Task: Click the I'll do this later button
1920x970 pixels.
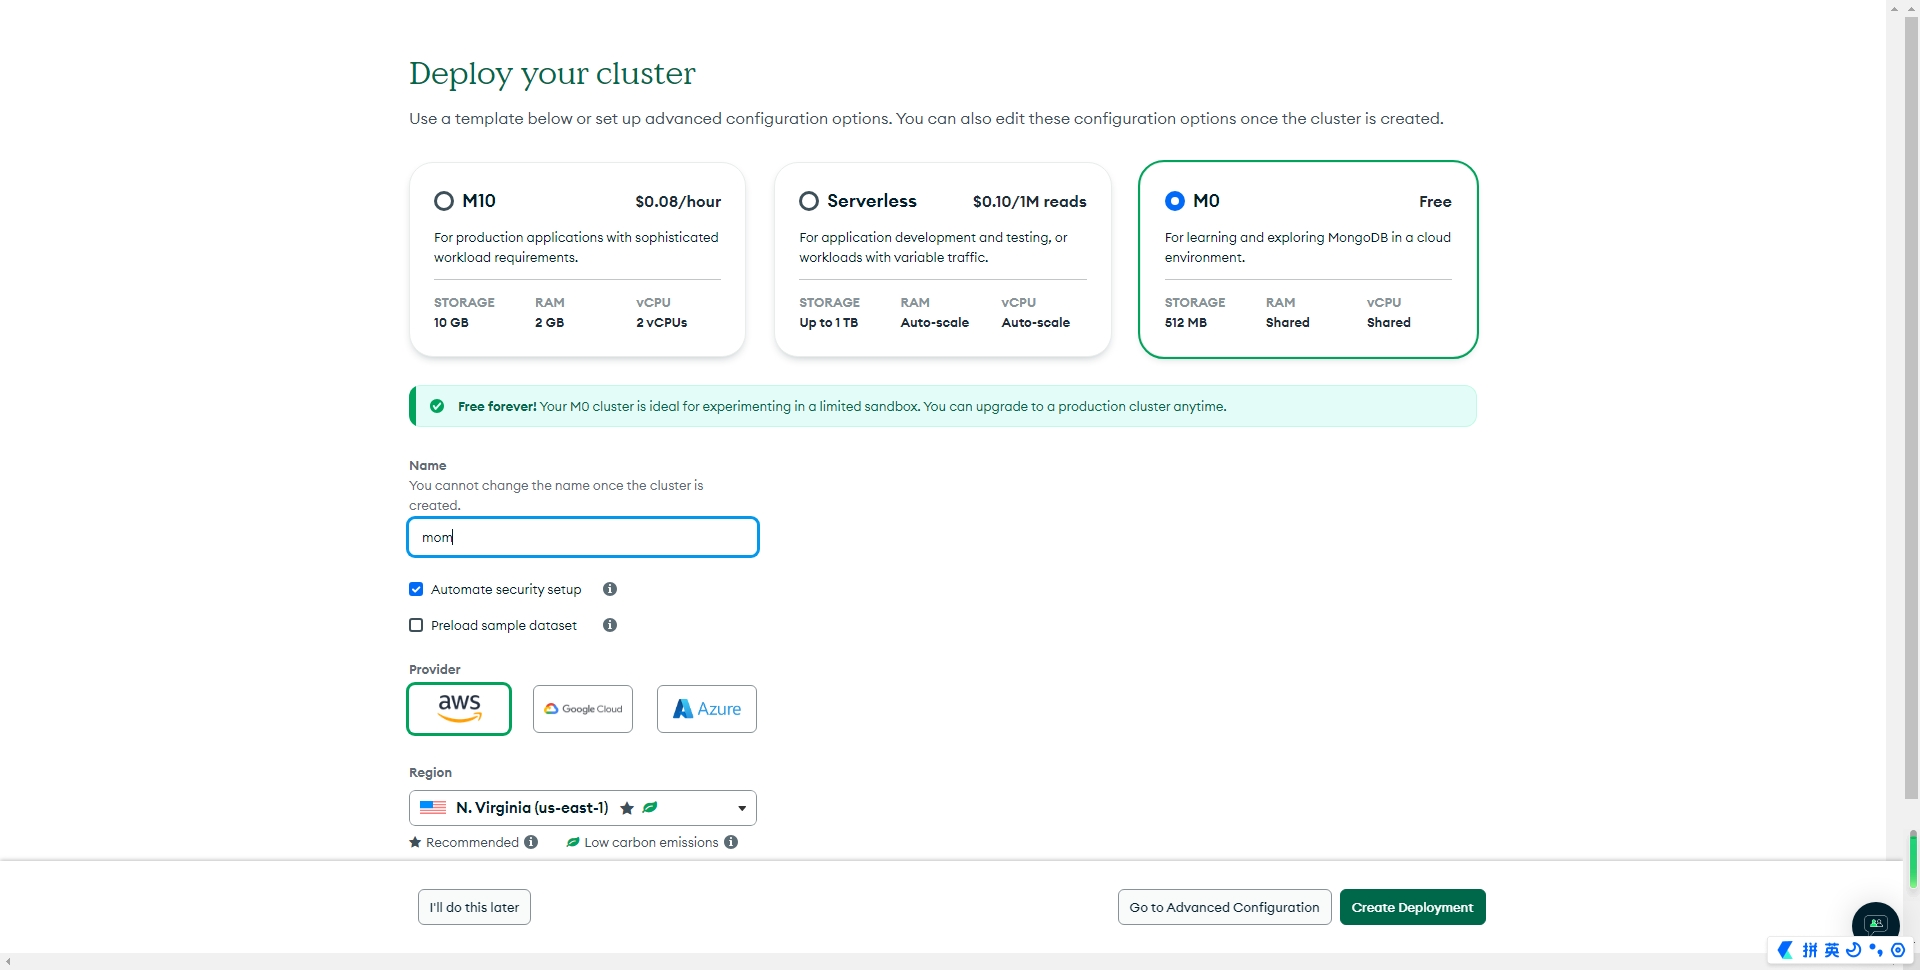Action: pos(474,907)
